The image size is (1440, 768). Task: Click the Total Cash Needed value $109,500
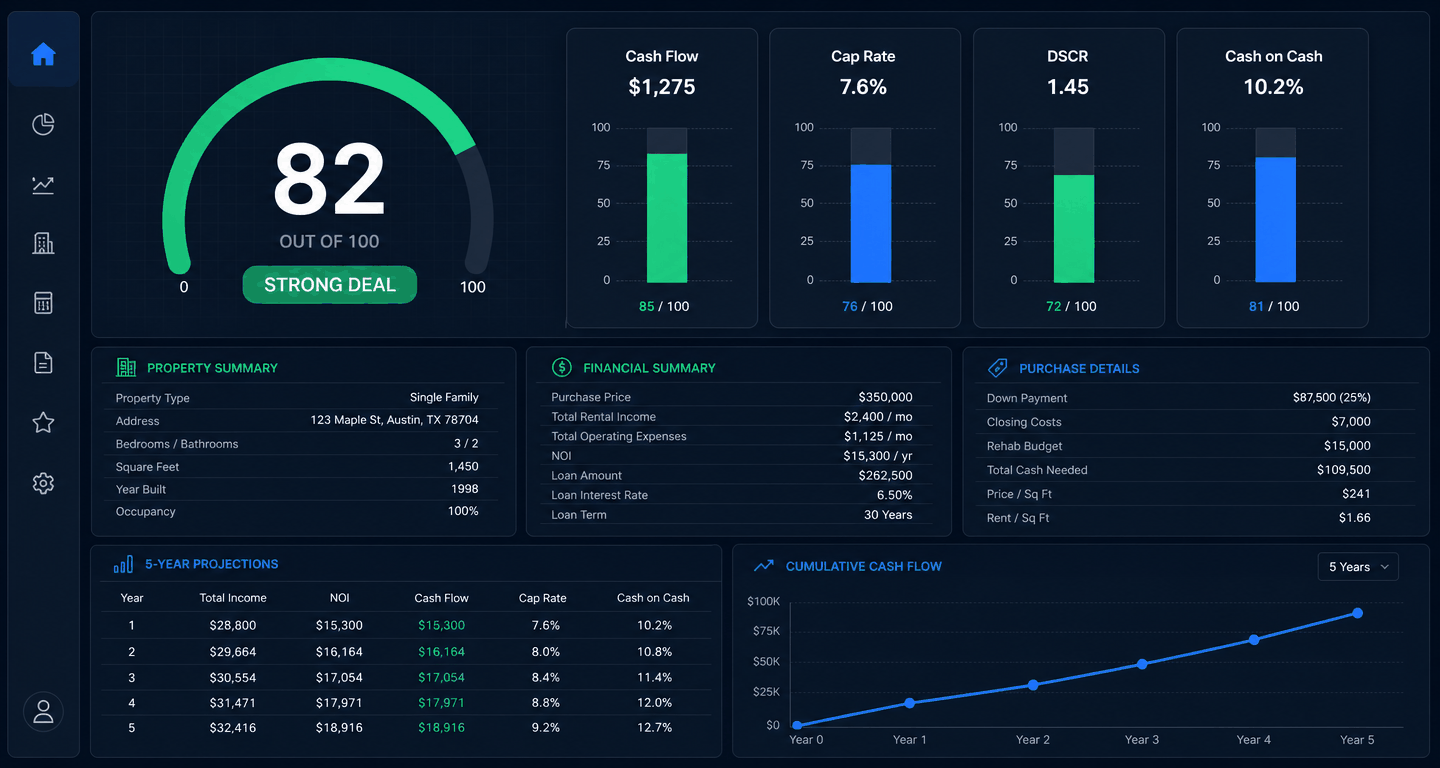tap(1344, 470)
